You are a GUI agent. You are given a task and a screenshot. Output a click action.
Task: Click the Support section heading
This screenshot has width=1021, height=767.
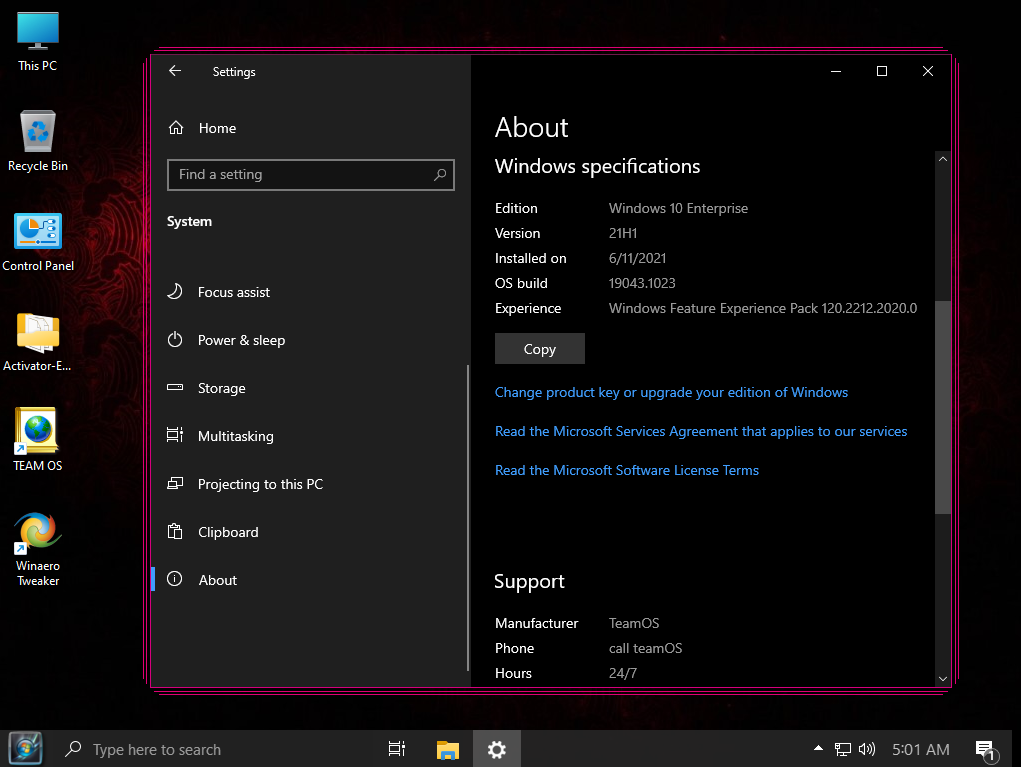coord(529,581)
